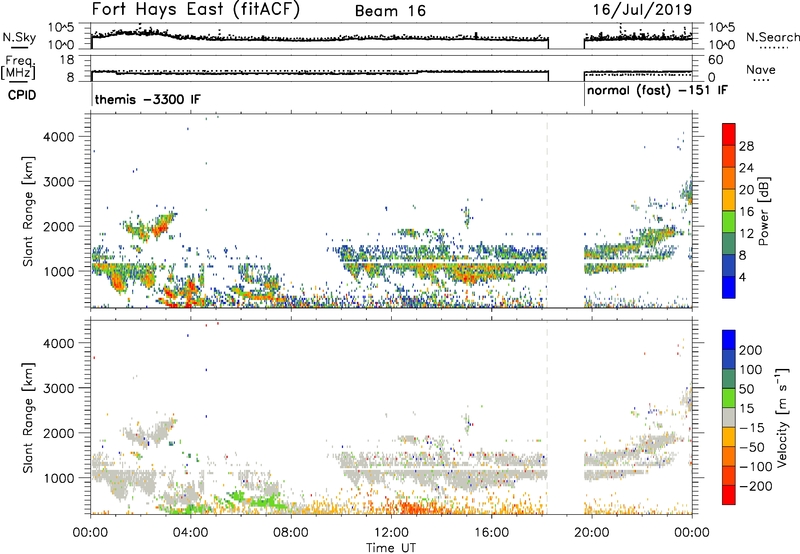Click the '04:00' time tick label

[x=190, y=533]
